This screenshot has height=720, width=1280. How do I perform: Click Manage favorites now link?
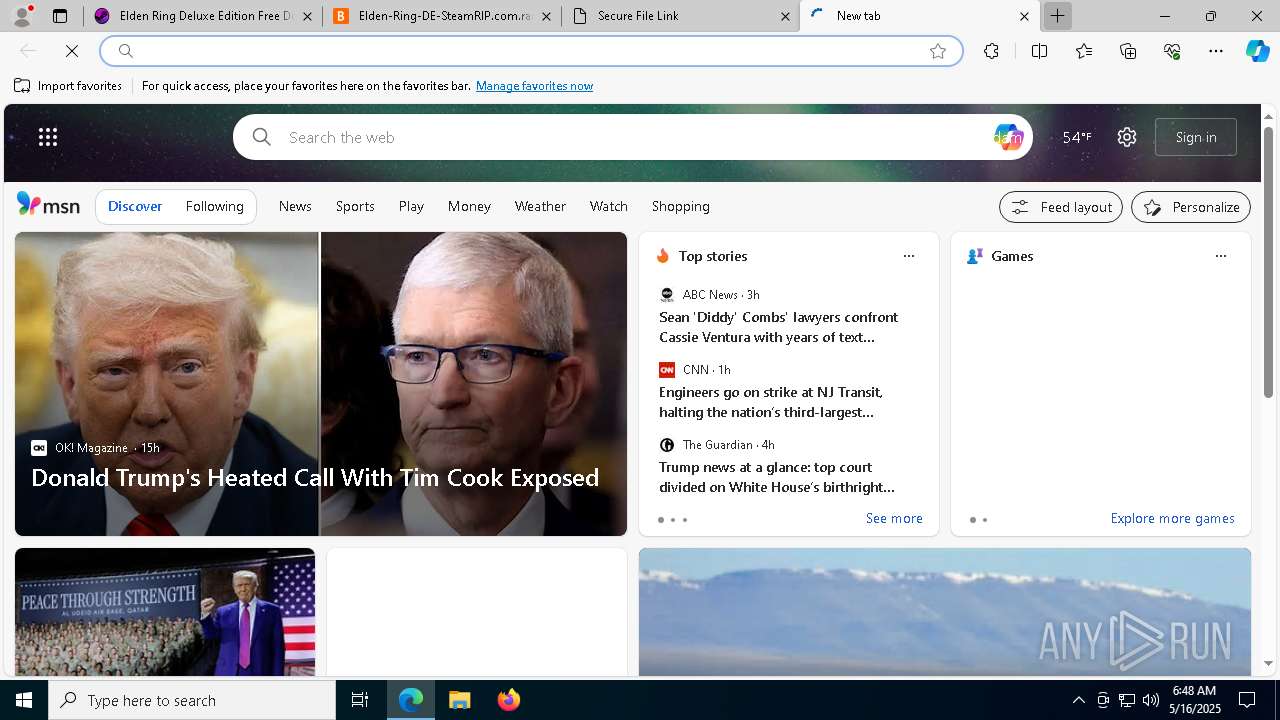[534, 86]
